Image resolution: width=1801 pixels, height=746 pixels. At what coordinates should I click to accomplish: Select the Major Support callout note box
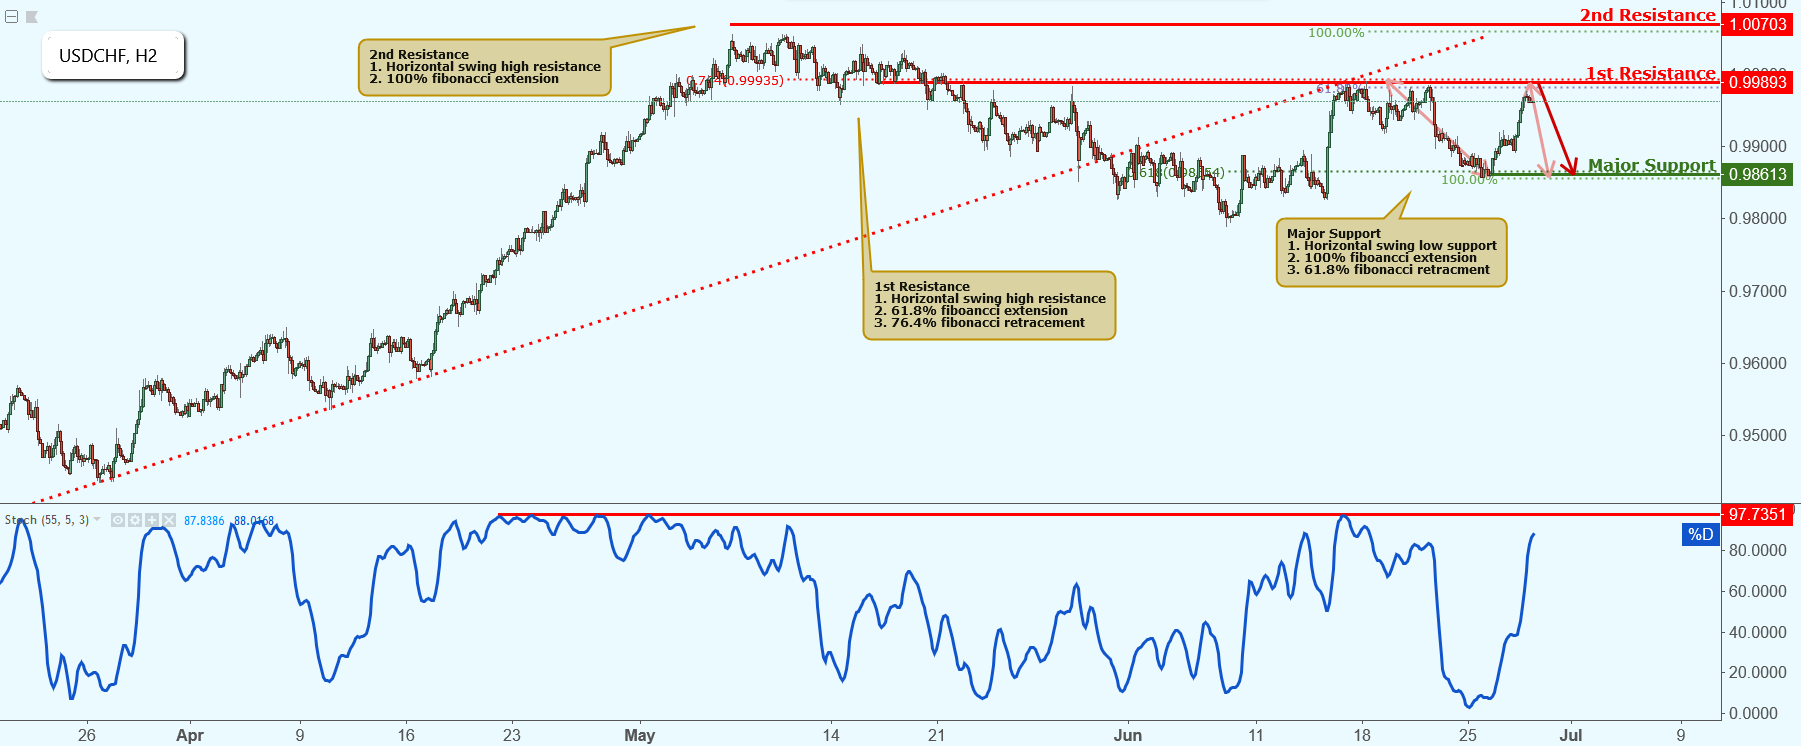click(1391, 252)
